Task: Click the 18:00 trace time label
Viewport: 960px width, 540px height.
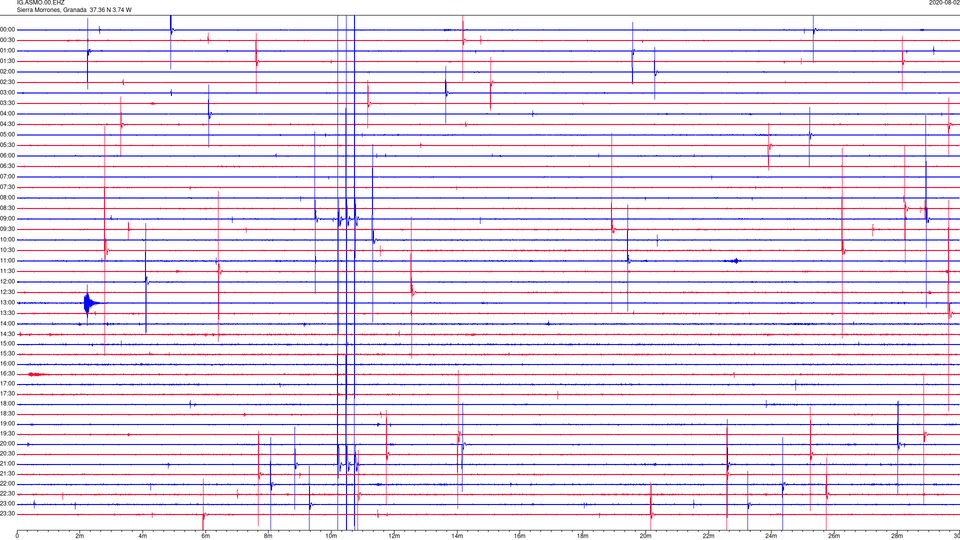Action: (8, 404)
